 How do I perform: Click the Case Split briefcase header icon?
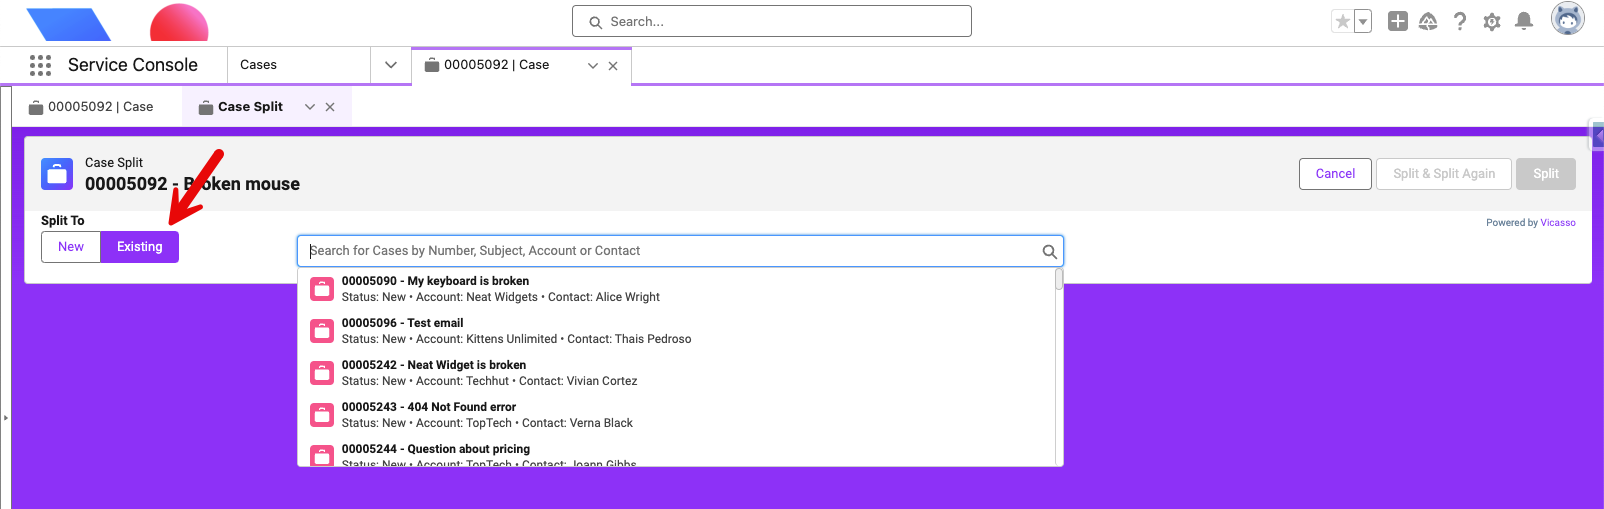[x=57, y=173]
